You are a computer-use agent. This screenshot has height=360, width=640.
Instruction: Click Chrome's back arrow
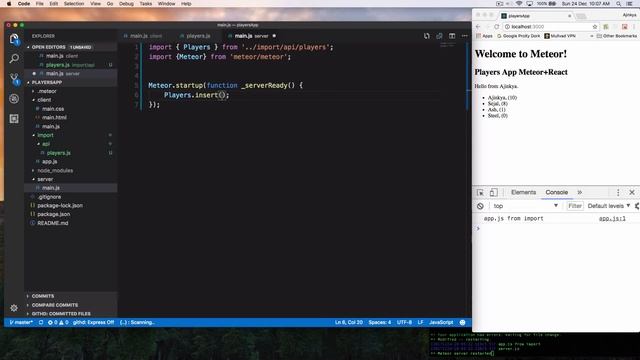pyautogui.click(x=478, y=27)
